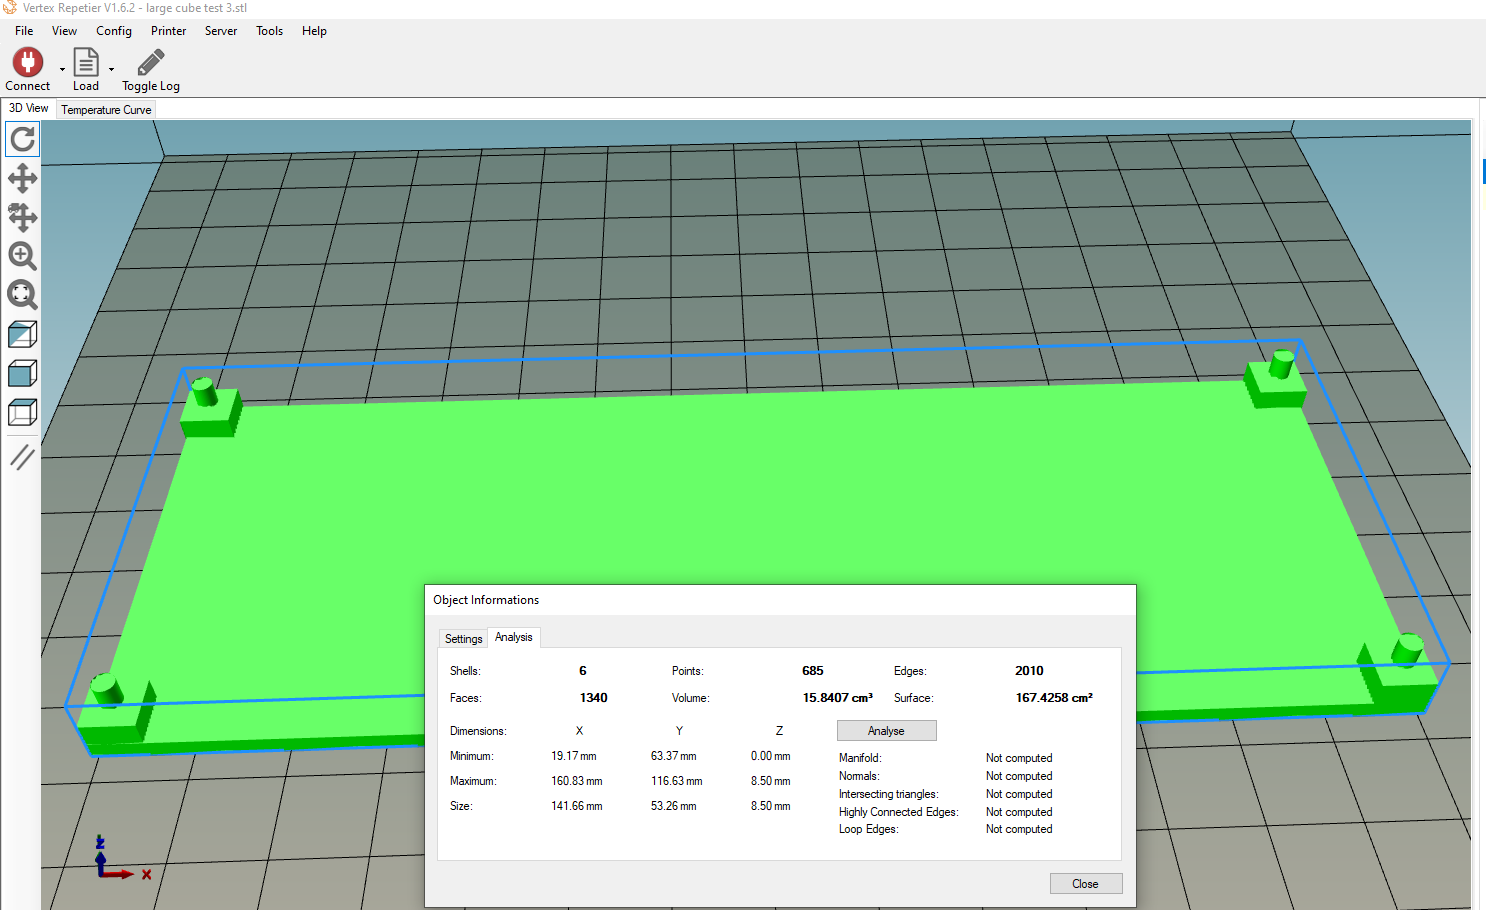Open the Settings tab in Object Informations
The height and width of the screenshot is (910, 1486).
[463, 638]
